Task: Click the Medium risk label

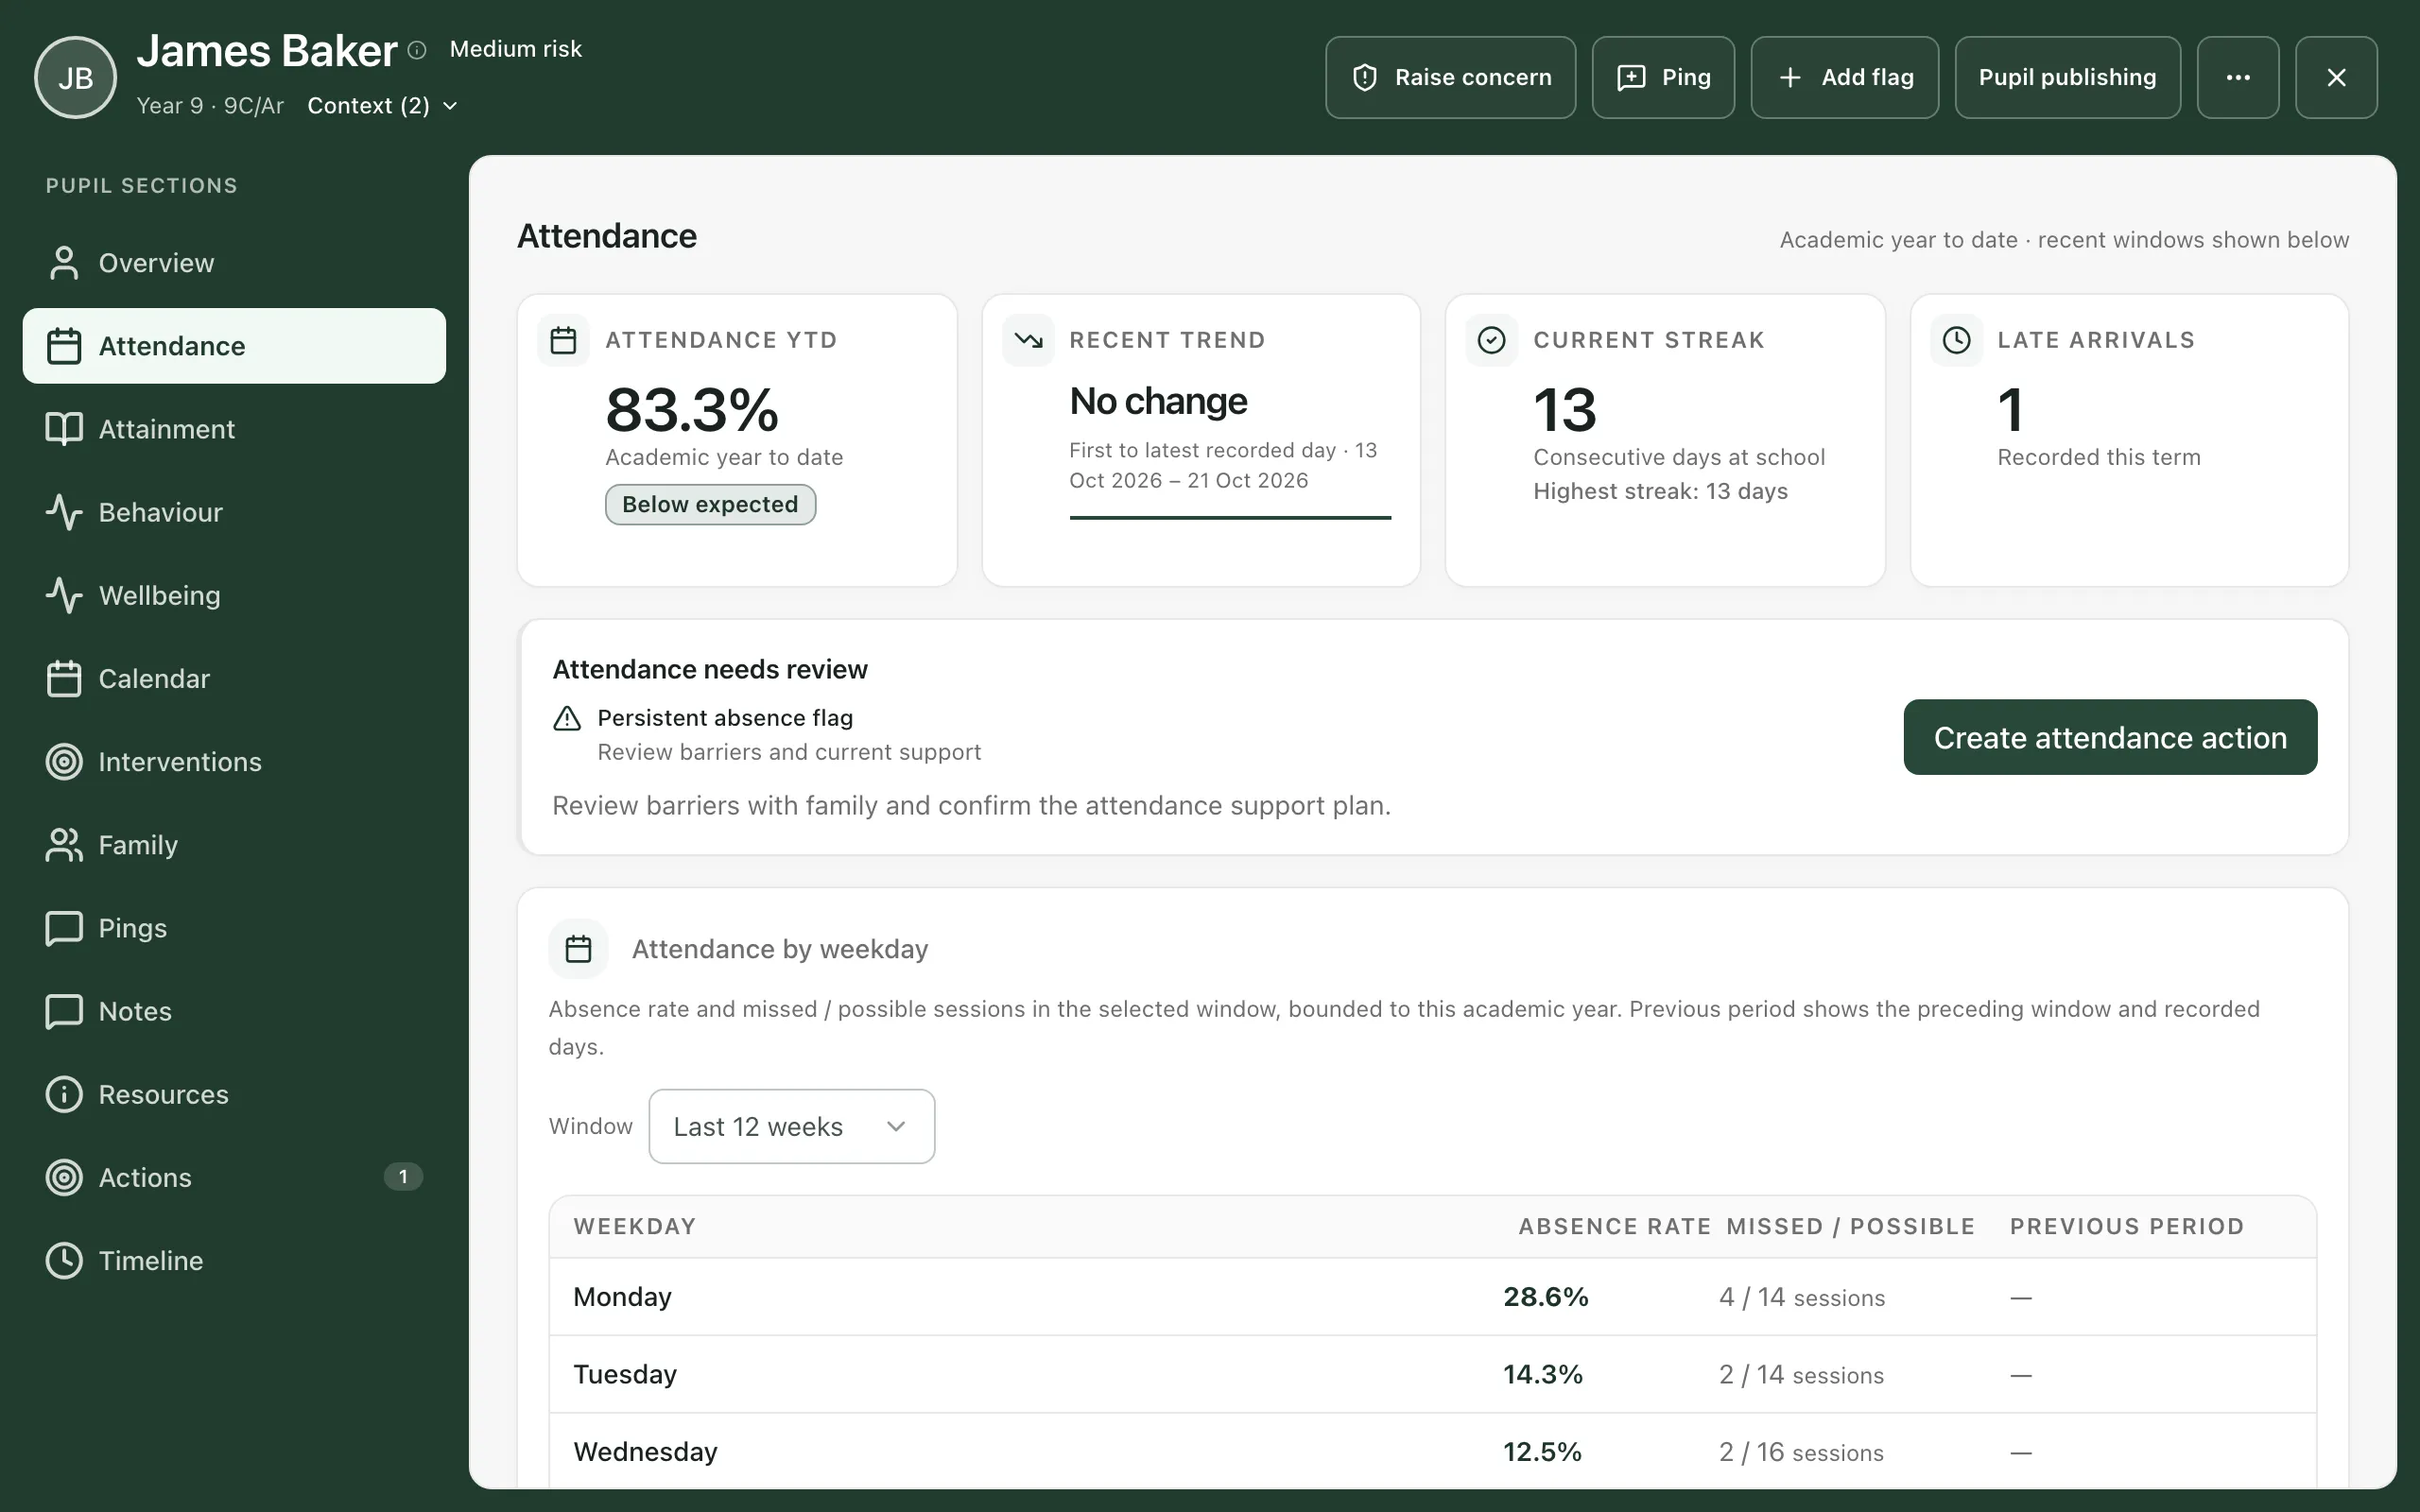Action: pos(515,49)
